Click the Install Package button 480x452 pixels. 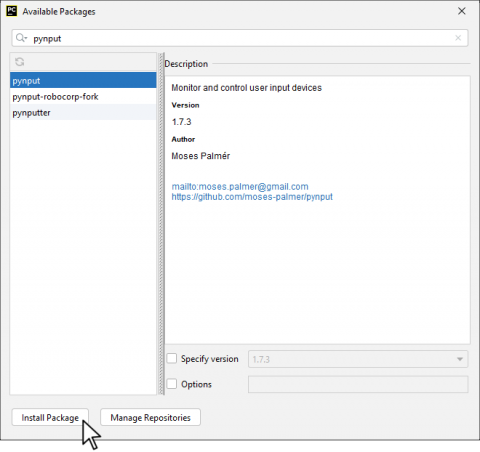point(50,417)
